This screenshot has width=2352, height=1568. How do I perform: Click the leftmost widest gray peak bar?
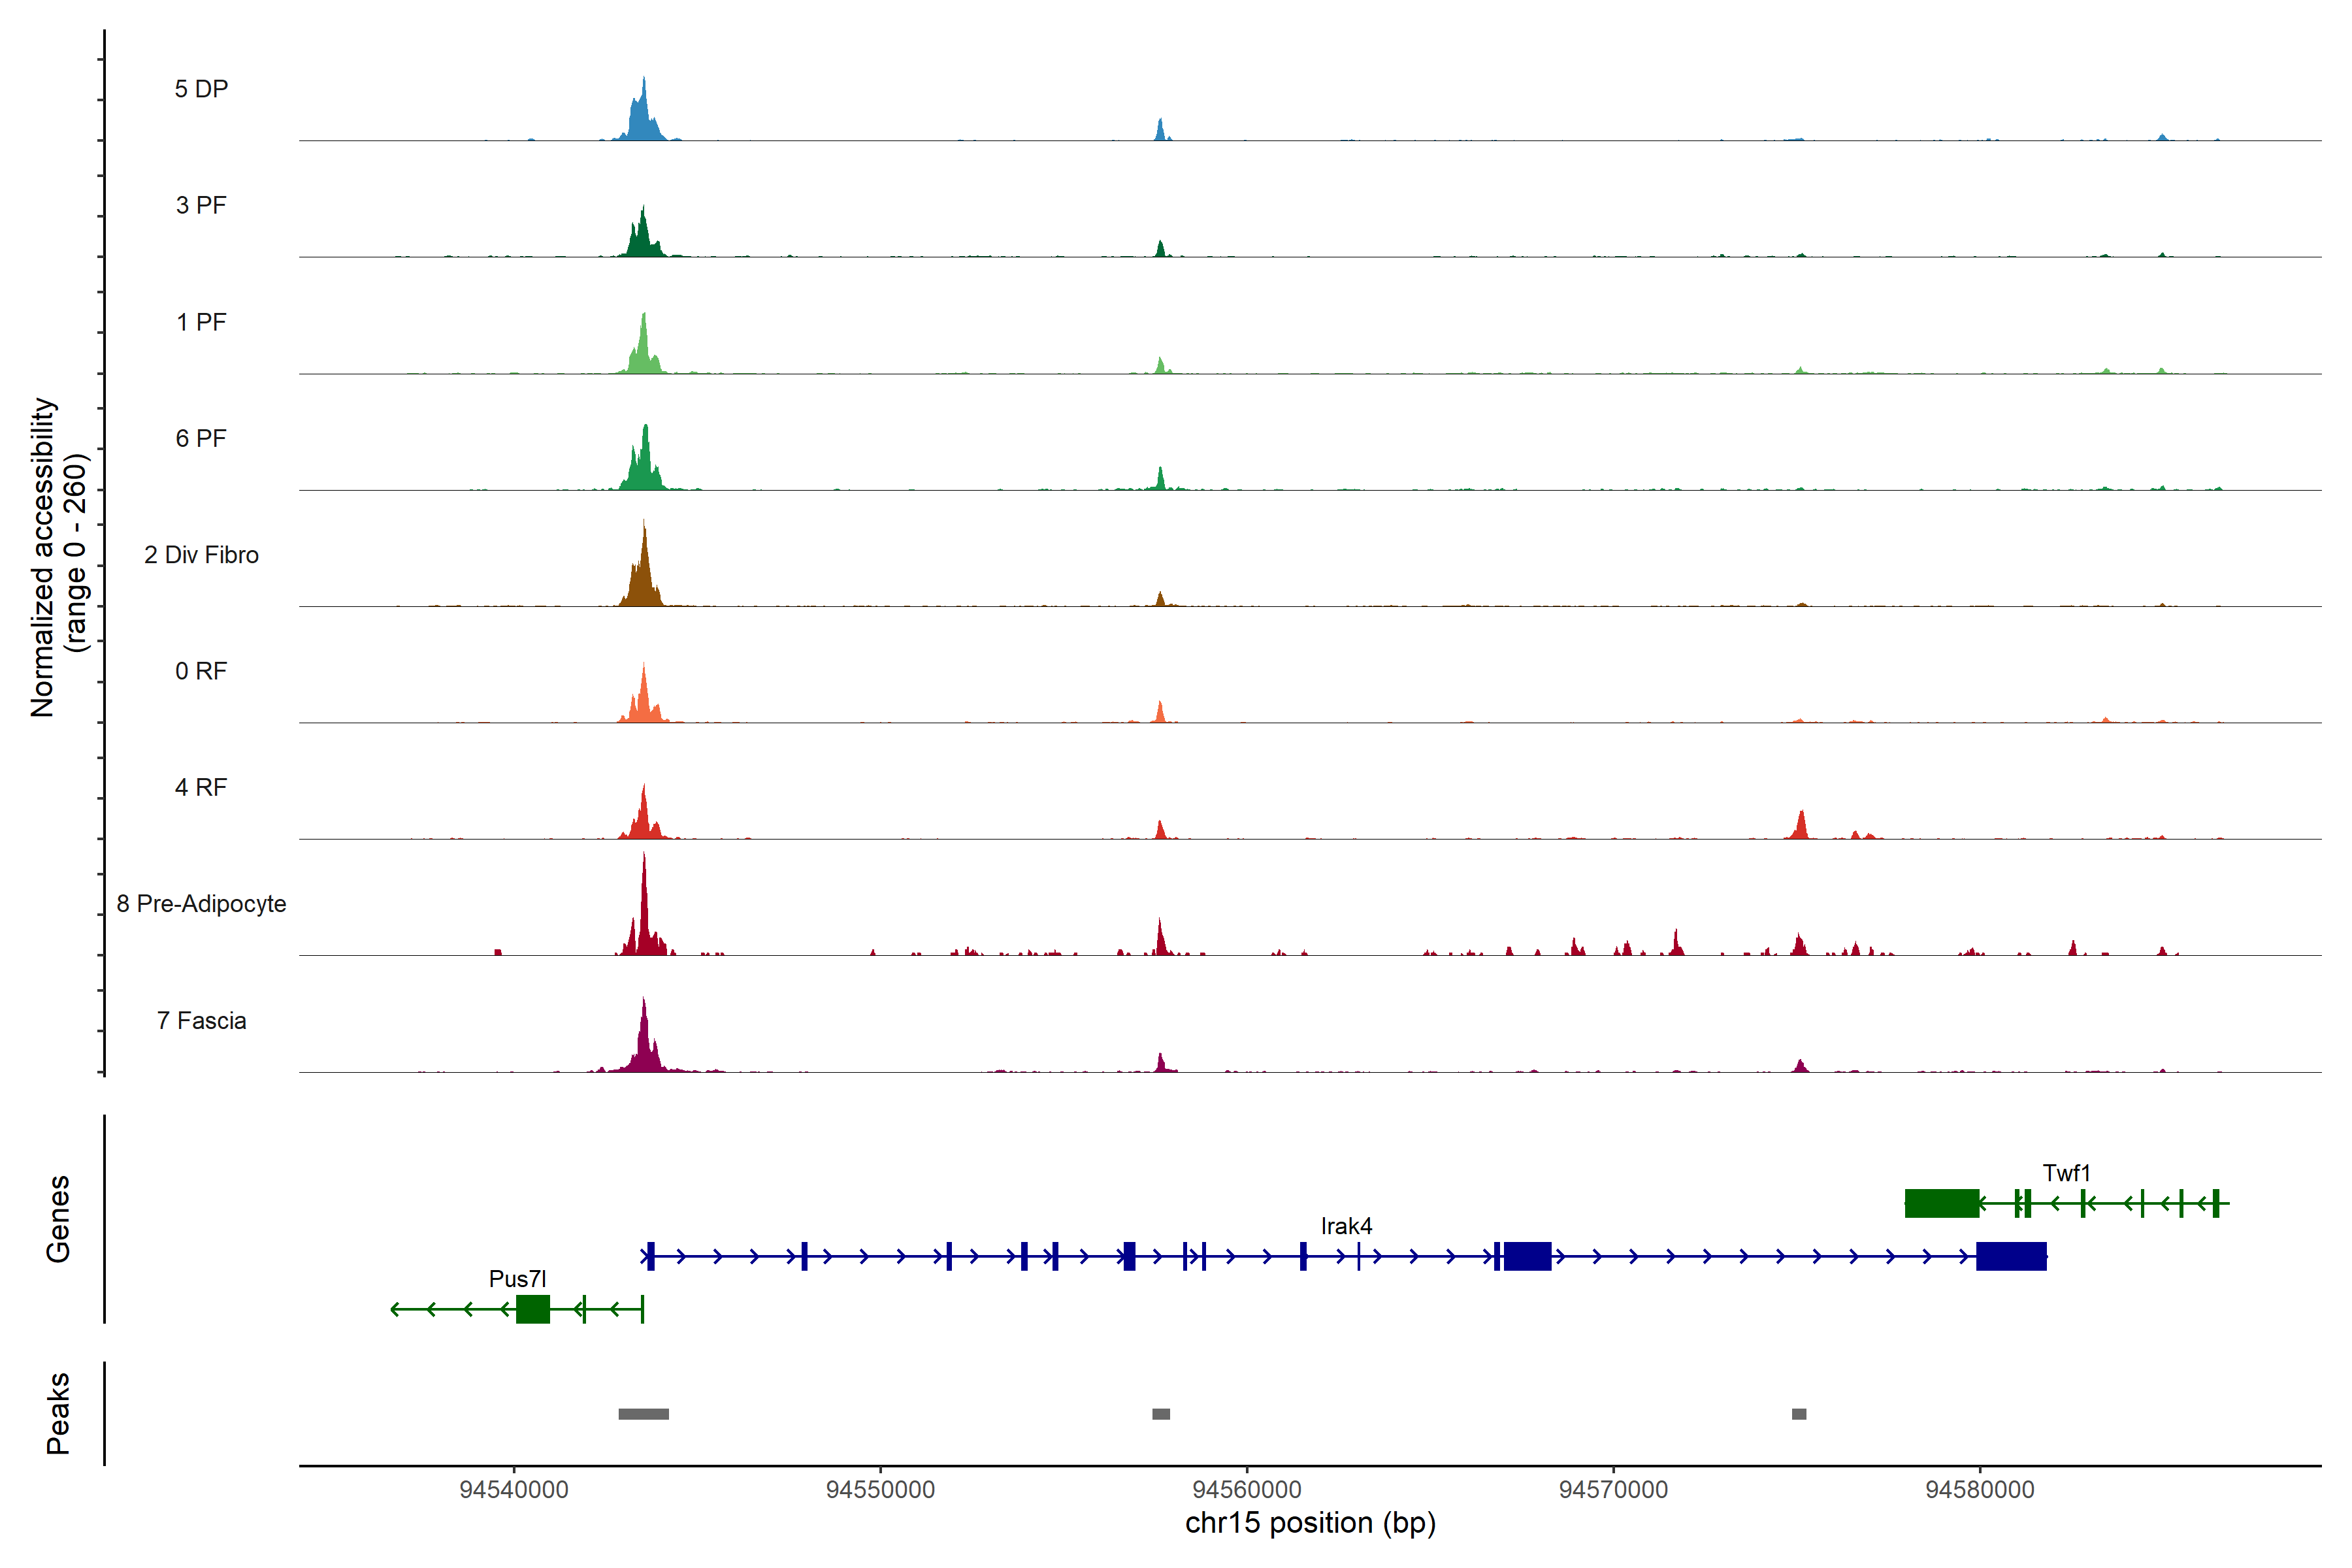[x=643, y=1414]
